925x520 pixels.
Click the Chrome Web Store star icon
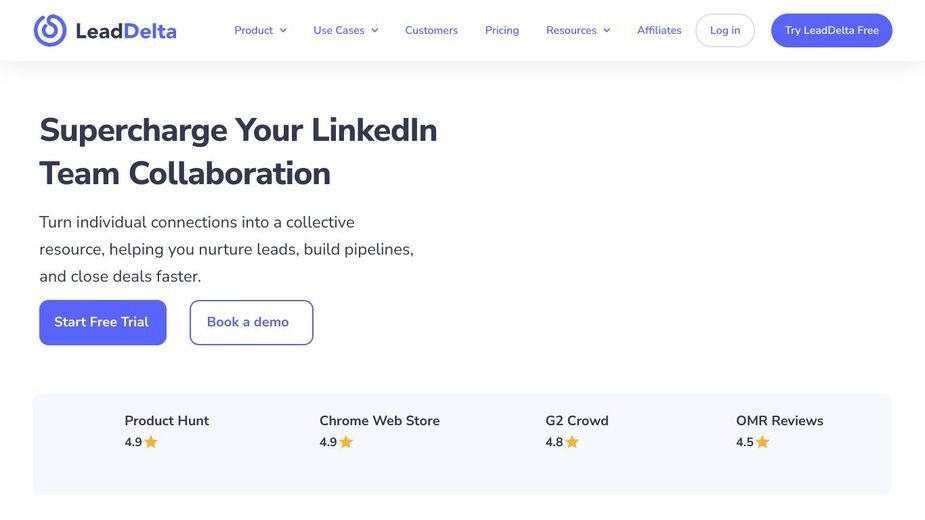(x=346, y=442)
